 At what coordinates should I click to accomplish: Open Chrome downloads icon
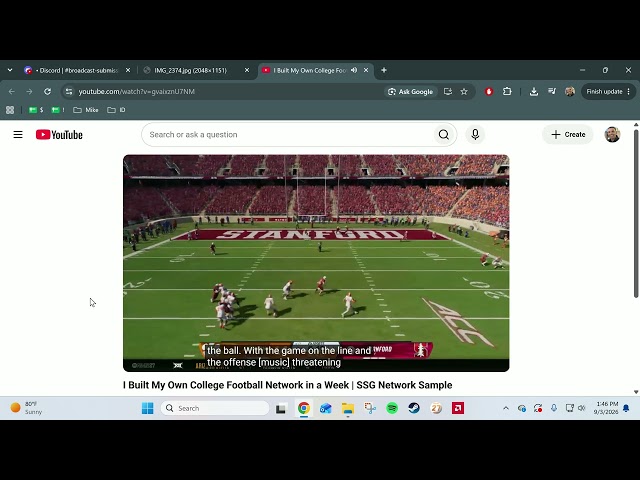pyautogui.click(x=533, y=91)
